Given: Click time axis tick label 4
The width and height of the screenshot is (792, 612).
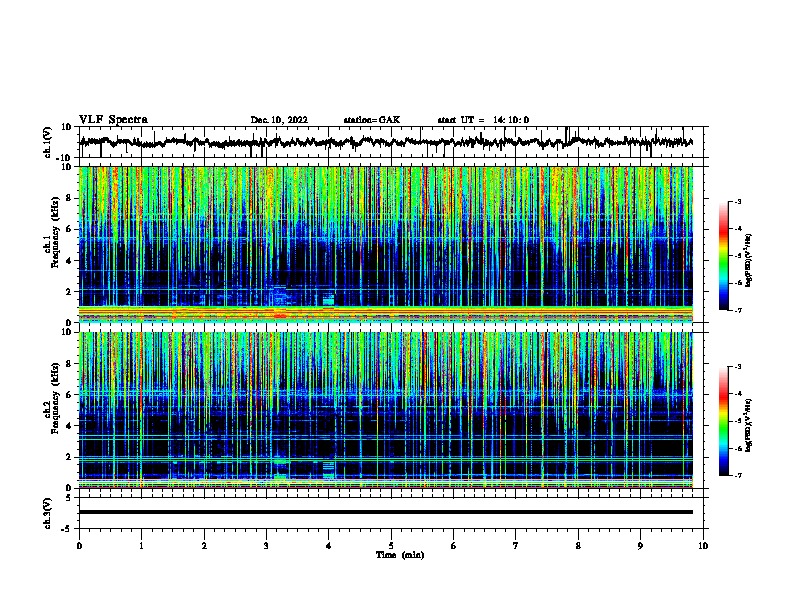Looking at the screenshot, I should pos(329,546).
